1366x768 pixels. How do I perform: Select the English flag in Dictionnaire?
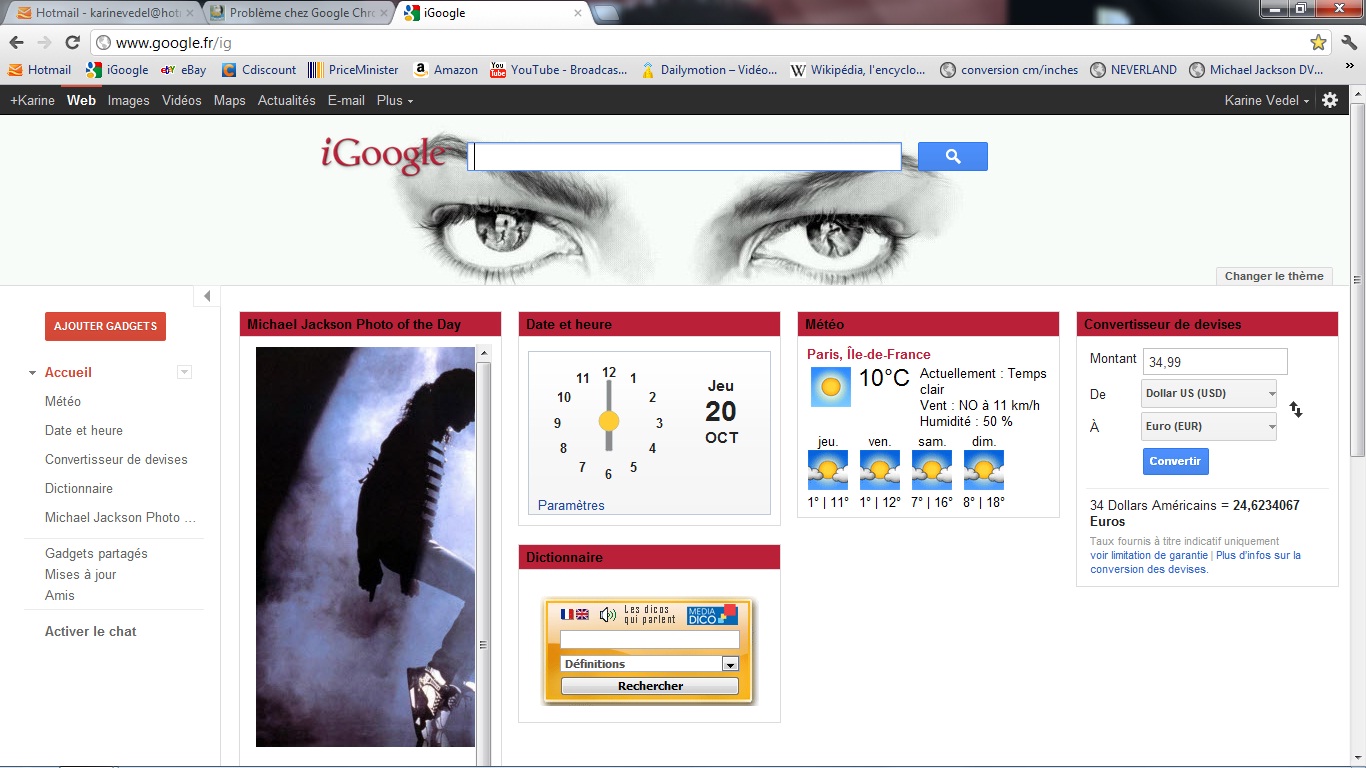[582, 614]
